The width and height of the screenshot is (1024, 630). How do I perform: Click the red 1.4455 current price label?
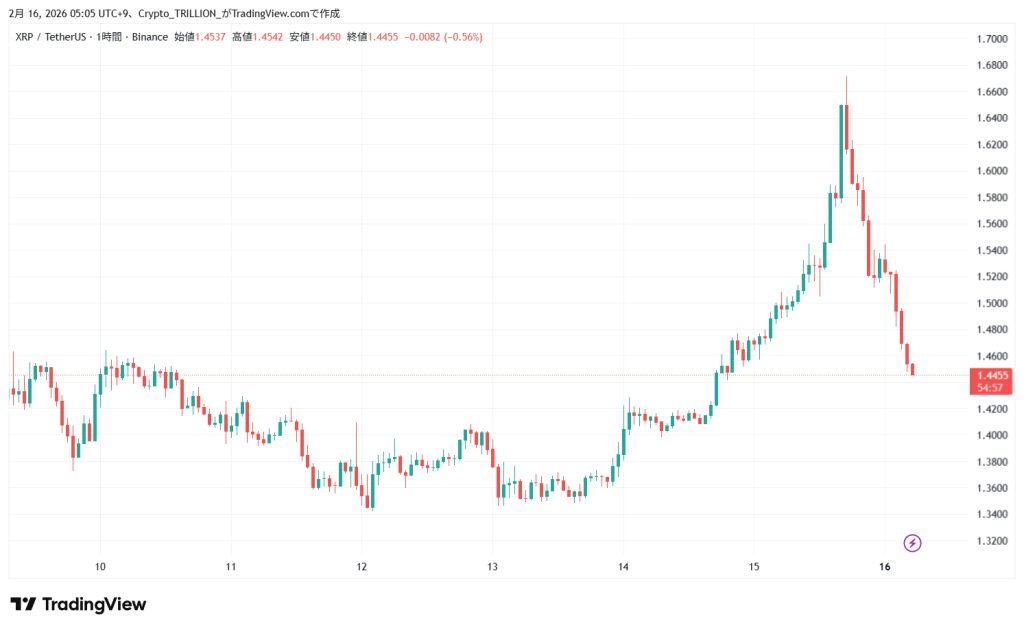pyautogui.click(x=990, y=375)
